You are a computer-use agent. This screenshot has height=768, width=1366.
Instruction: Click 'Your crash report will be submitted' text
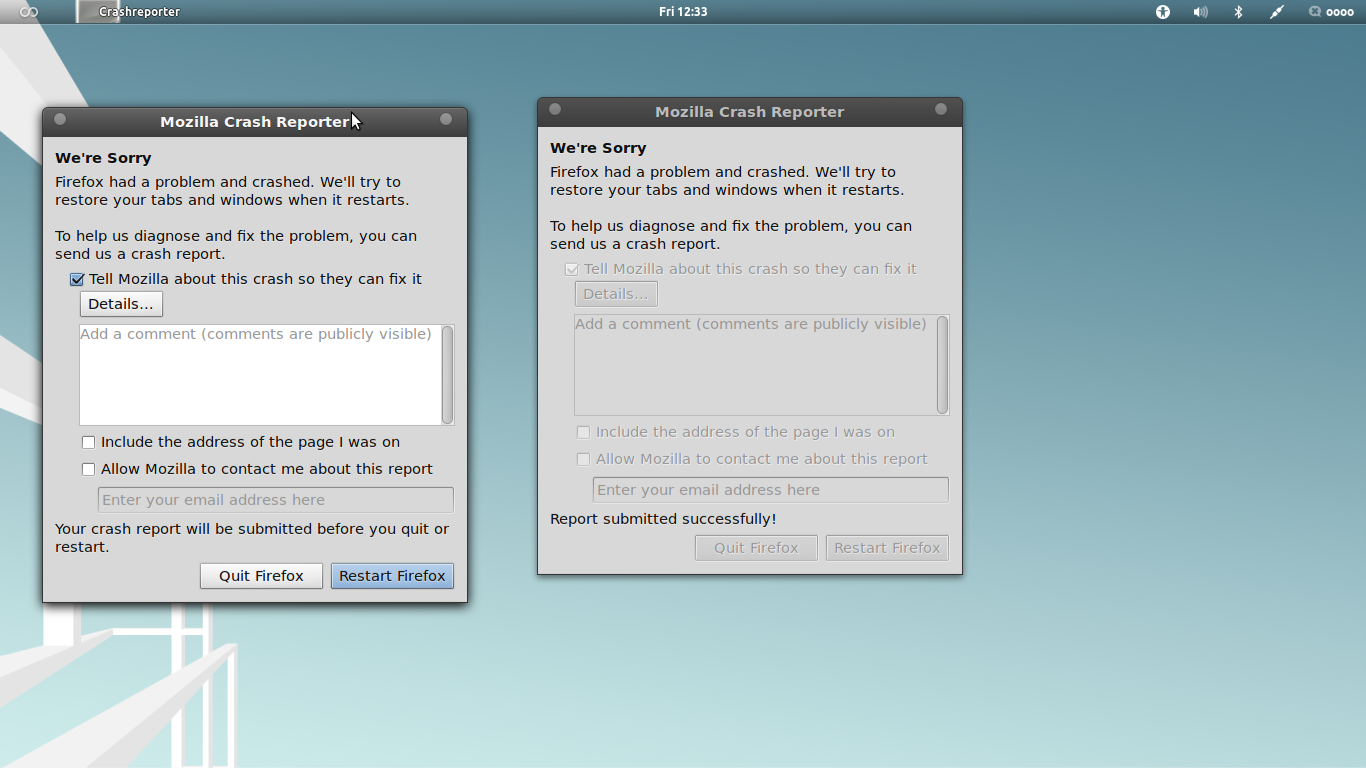tap(252, 538)
